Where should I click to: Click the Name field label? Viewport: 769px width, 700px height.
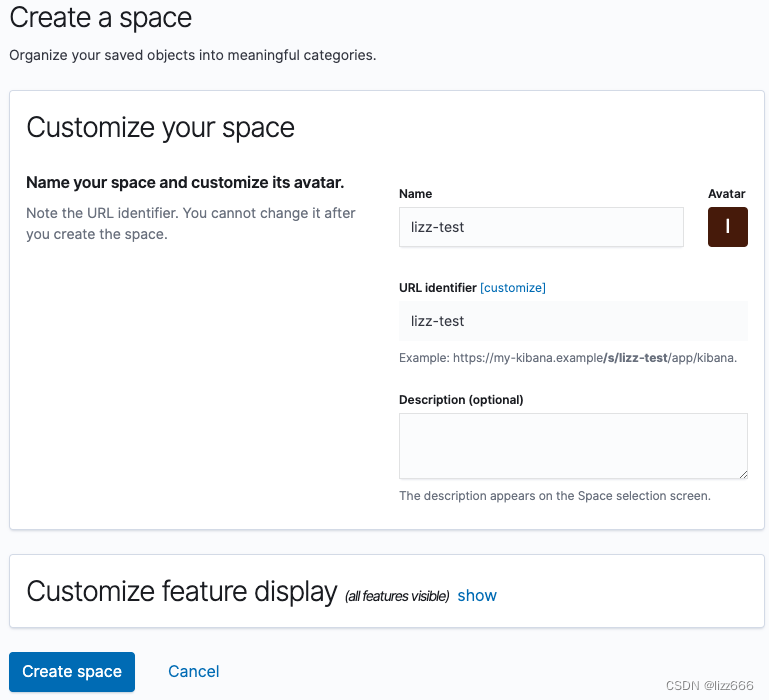click(x=415, y=194)
